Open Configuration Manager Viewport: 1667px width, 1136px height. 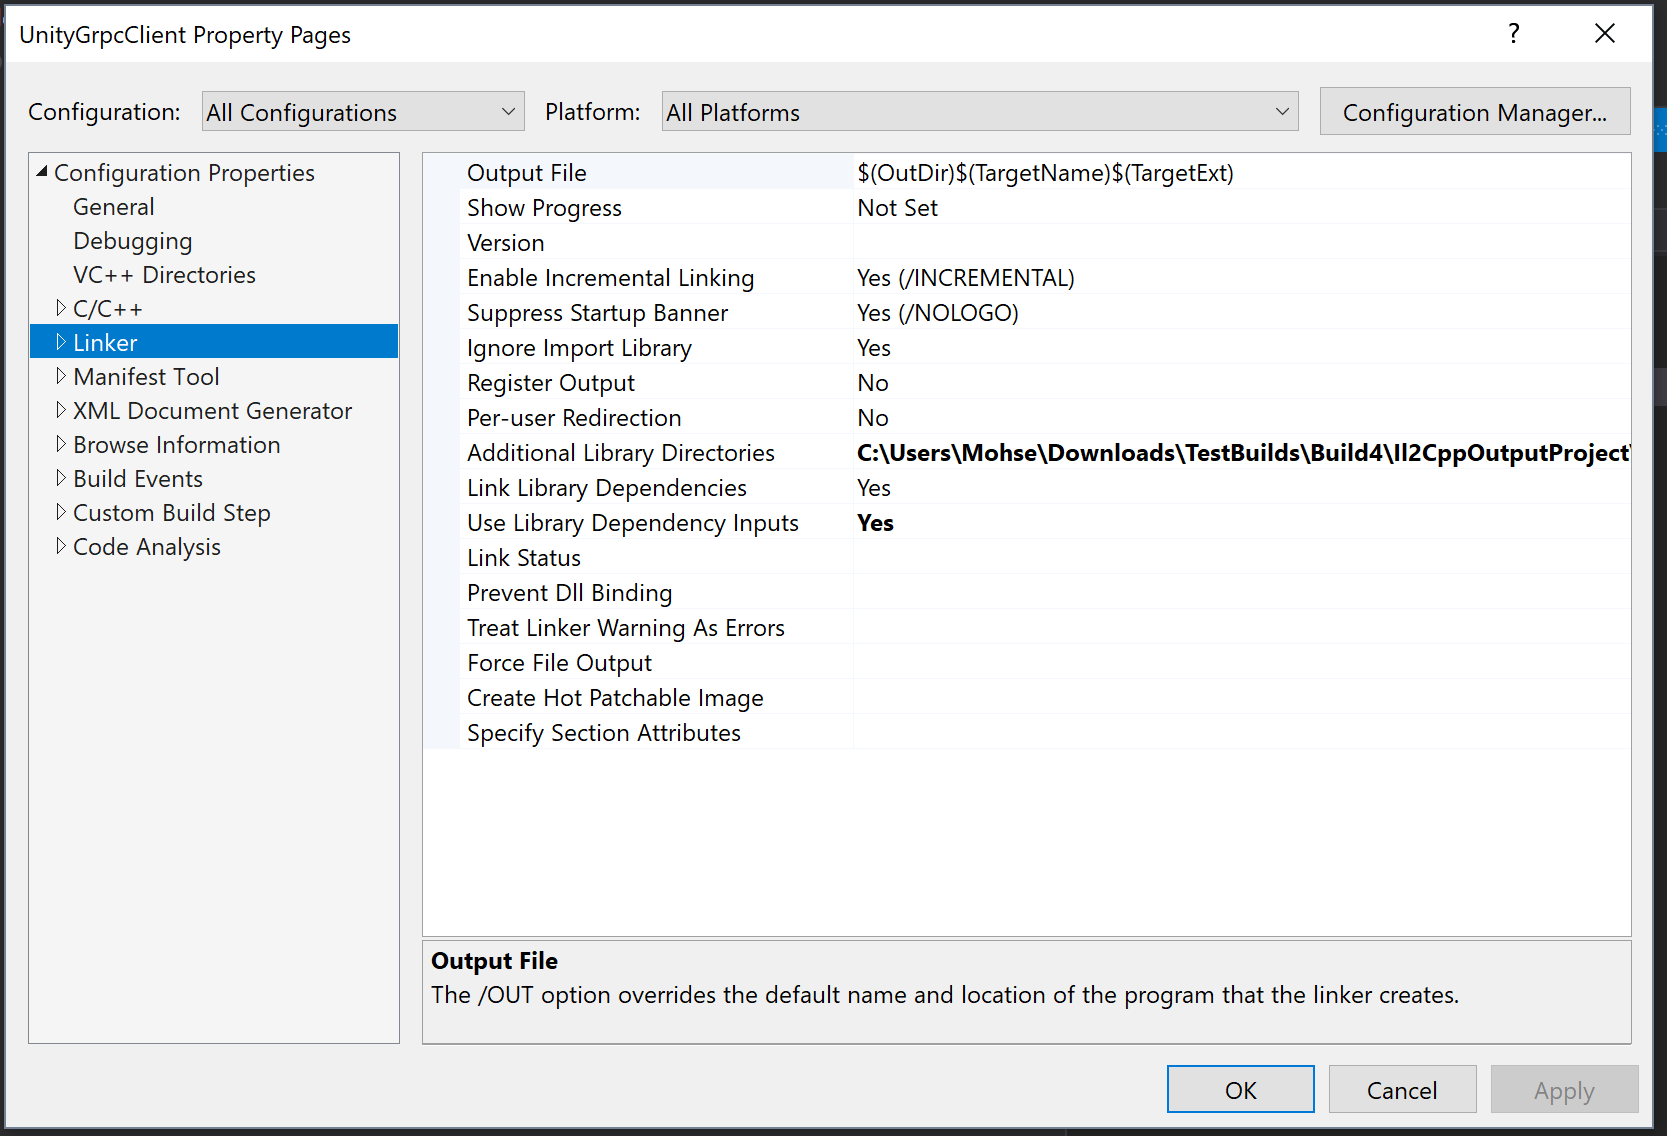coord(1474,111)
